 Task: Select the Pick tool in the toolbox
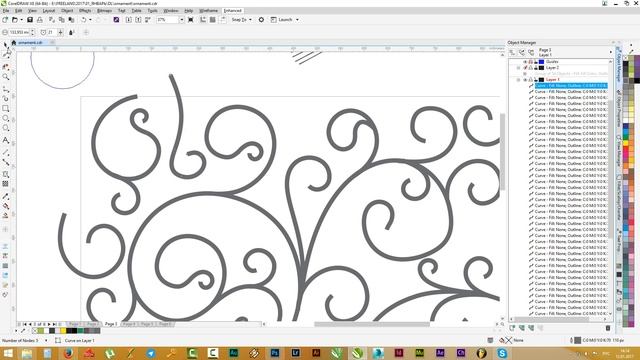point(6,44)
